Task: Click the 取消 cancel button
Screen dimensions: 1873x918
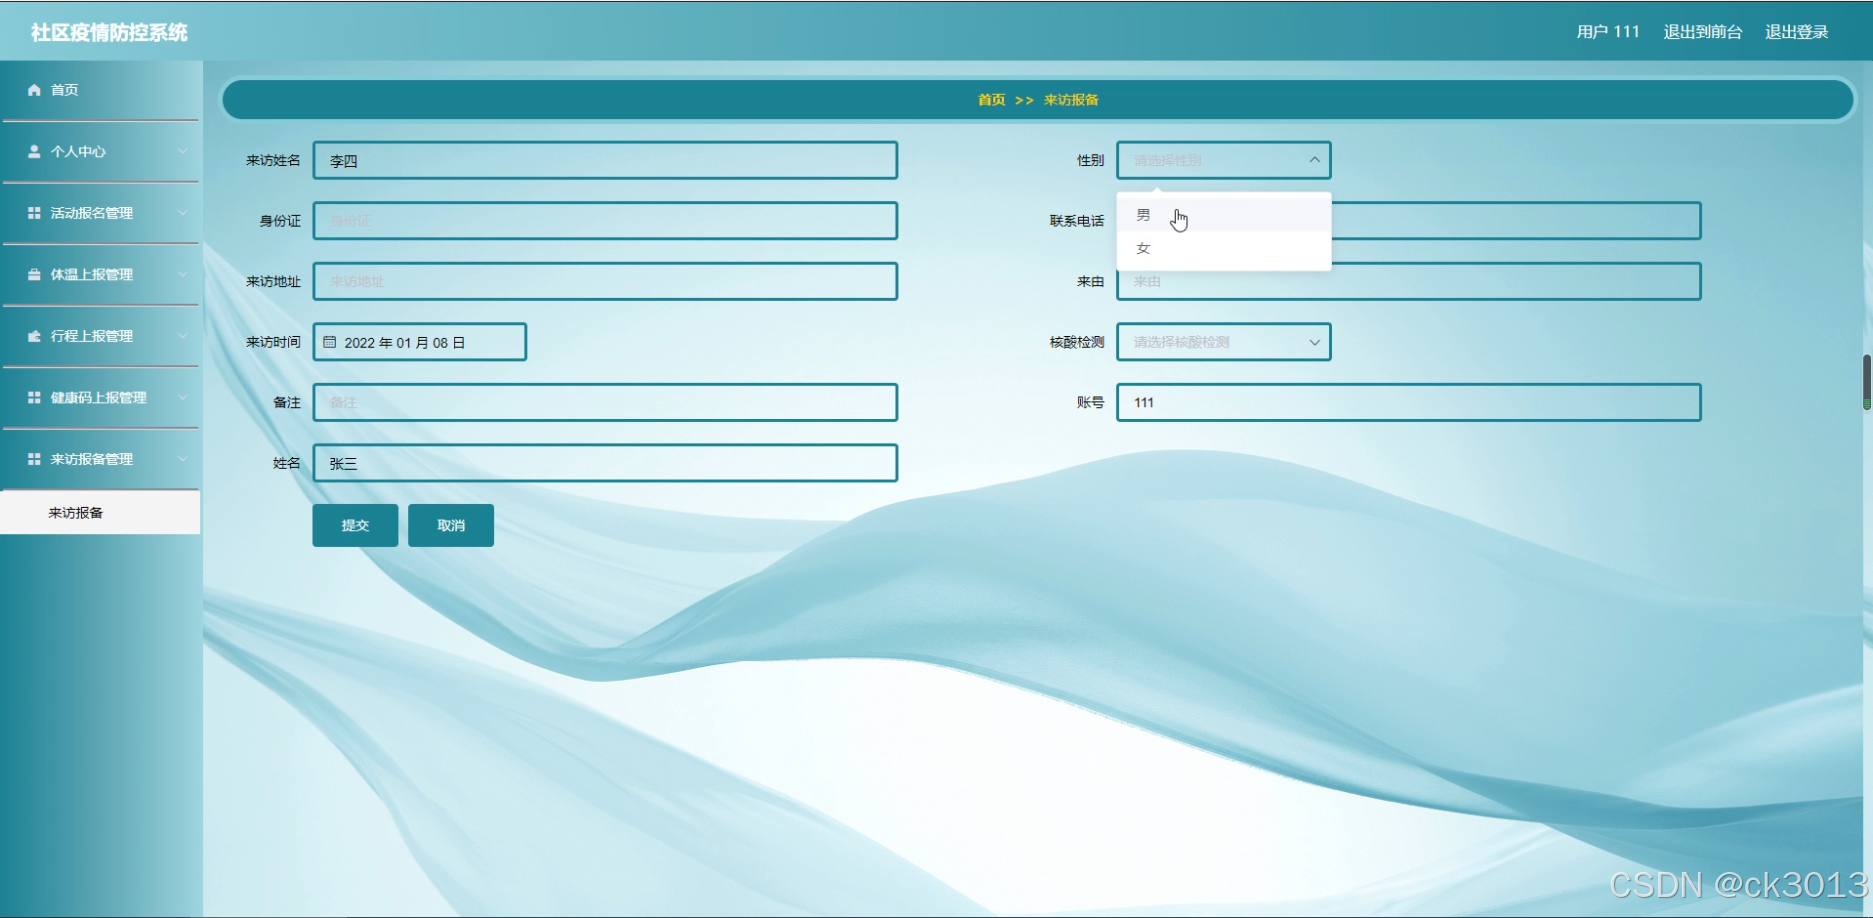Action: pyautogui.click(x=451, y=525)
